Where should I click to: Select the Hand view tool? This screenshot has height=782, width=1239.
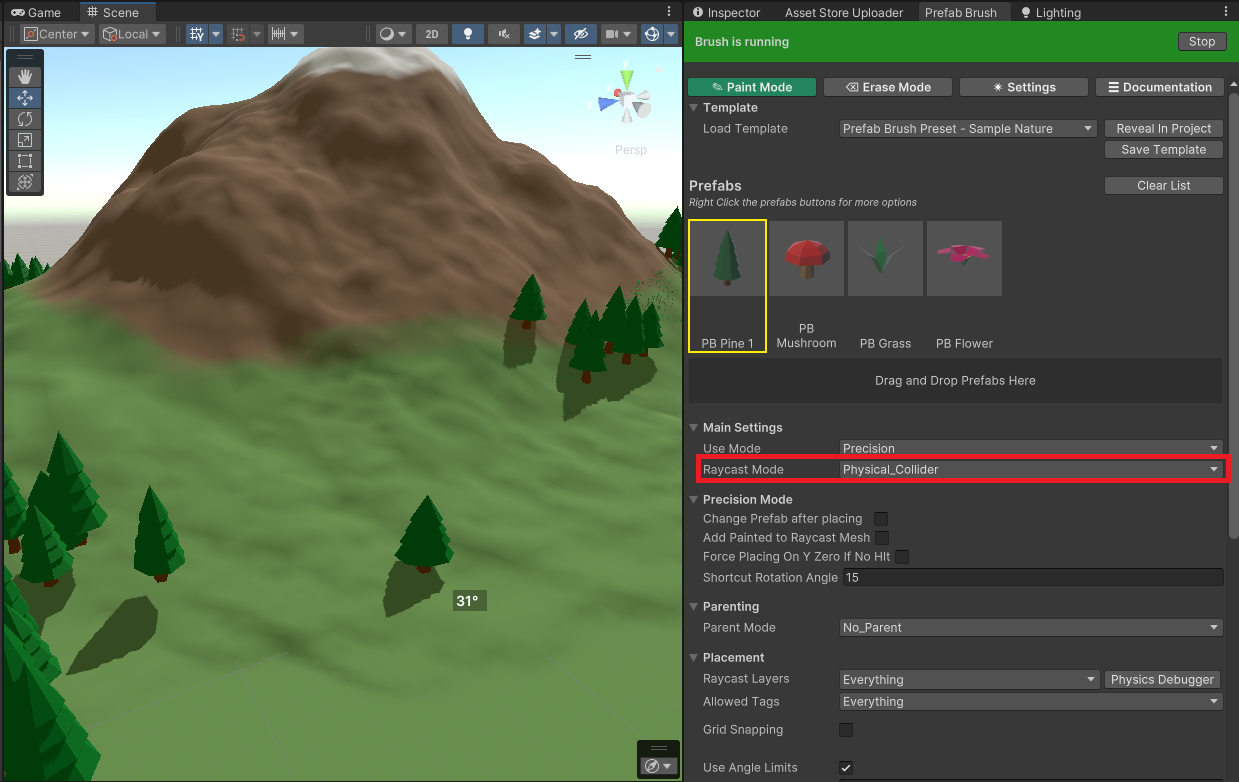(25, 77)
